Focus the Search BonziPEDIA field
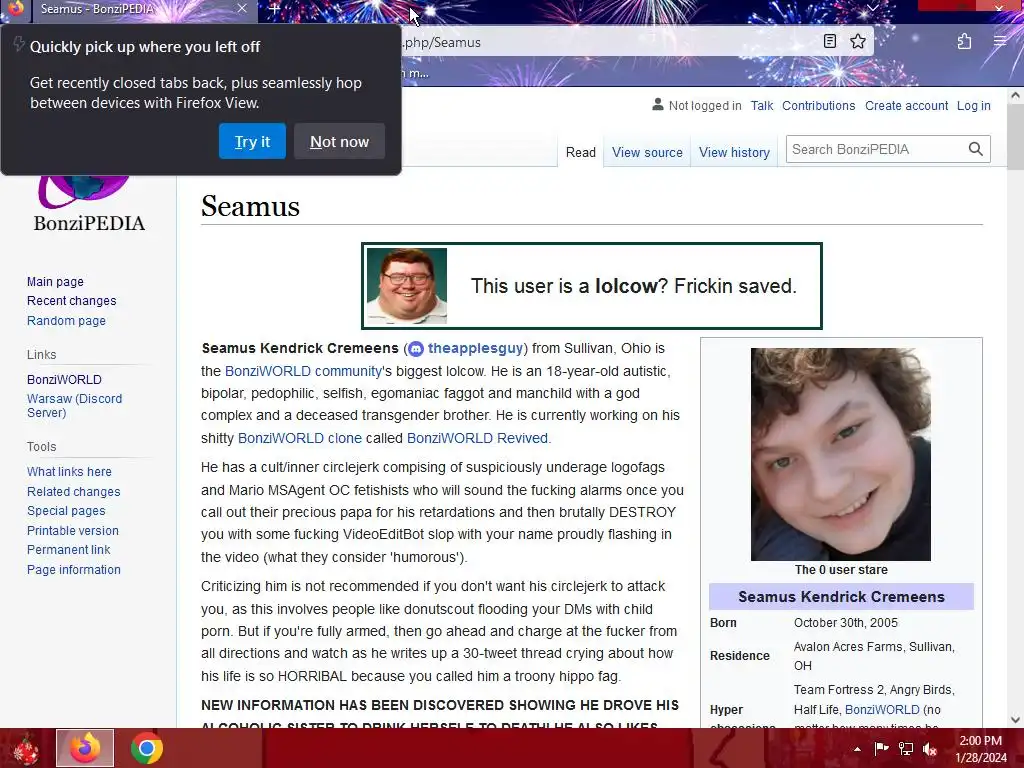 (x=878, y=150)
